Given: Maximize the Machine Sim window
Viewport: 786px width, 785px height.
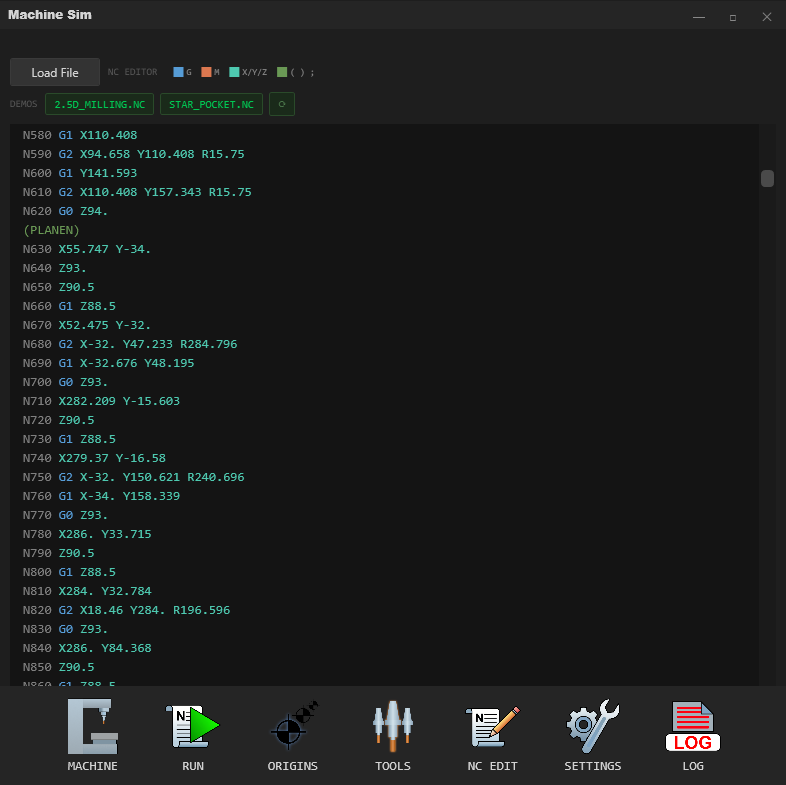Looking at the screenshot, I should coord(733,17).
